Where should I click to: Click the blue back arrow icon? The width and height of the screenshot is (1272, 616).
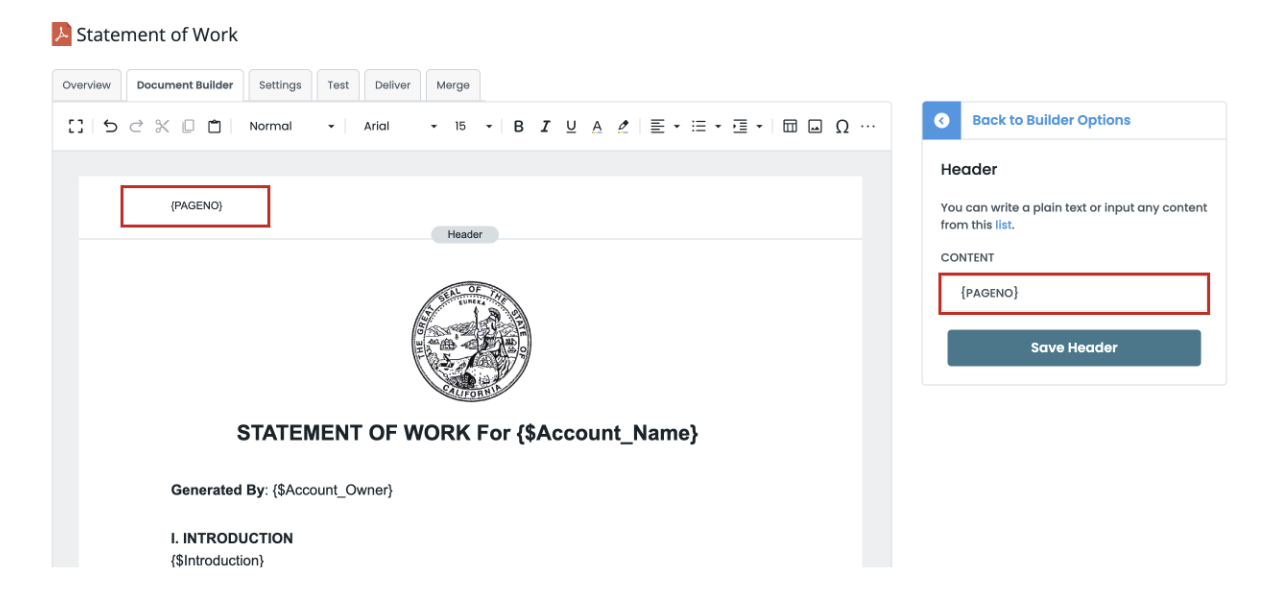(941, 120)
